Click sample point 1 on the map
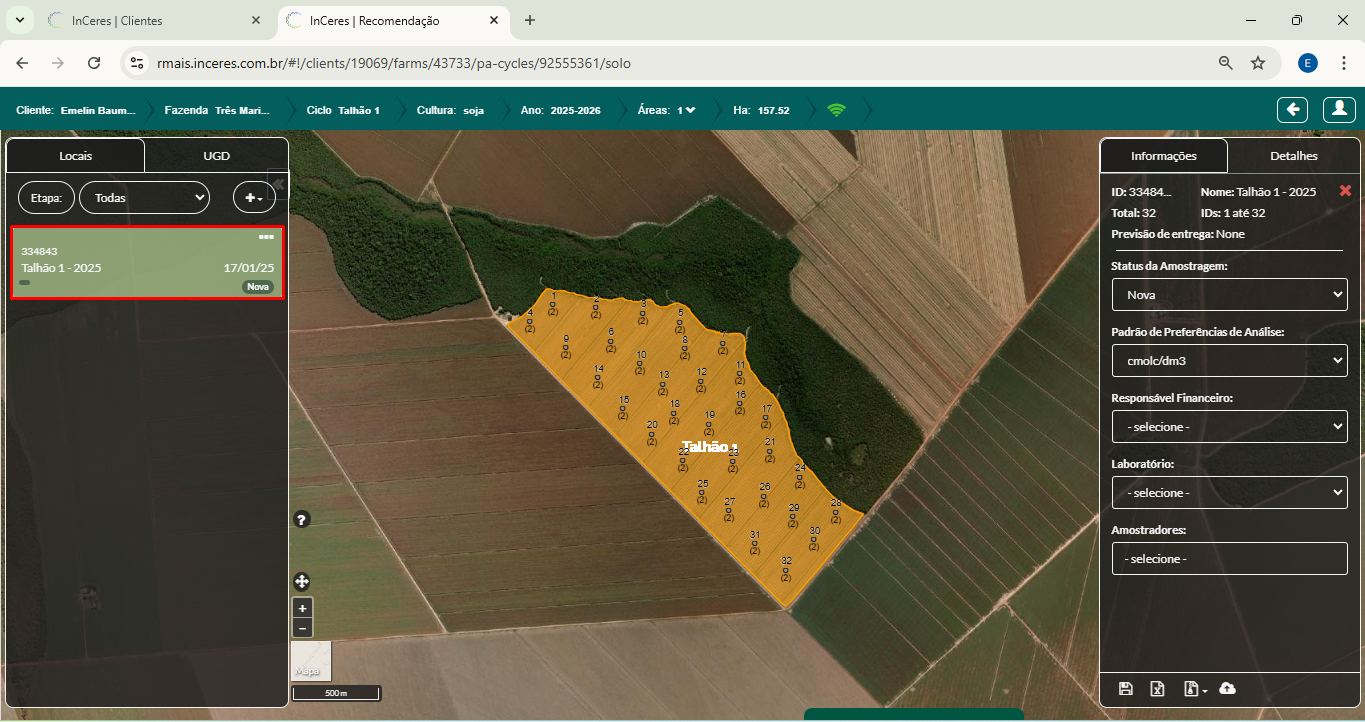The width and height of the screenshot is (1365, 722). (x=553, y=304)
